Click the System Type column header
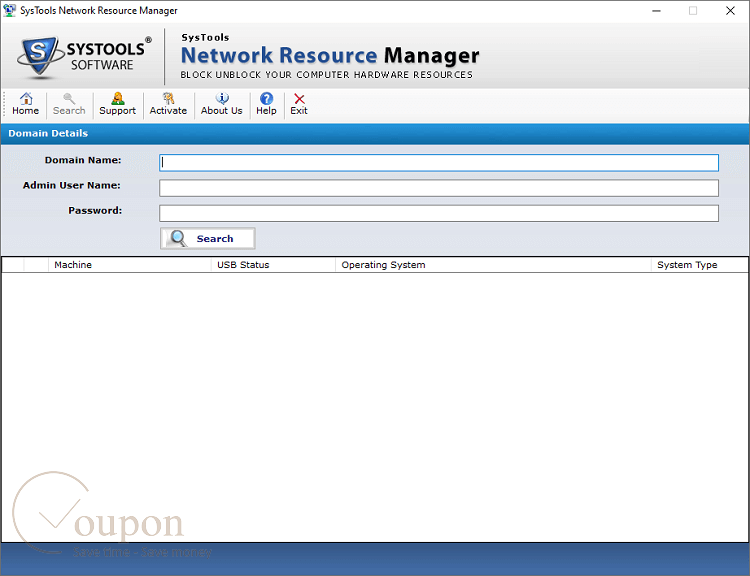The image size is (750, 576). [x=700, y=265]
